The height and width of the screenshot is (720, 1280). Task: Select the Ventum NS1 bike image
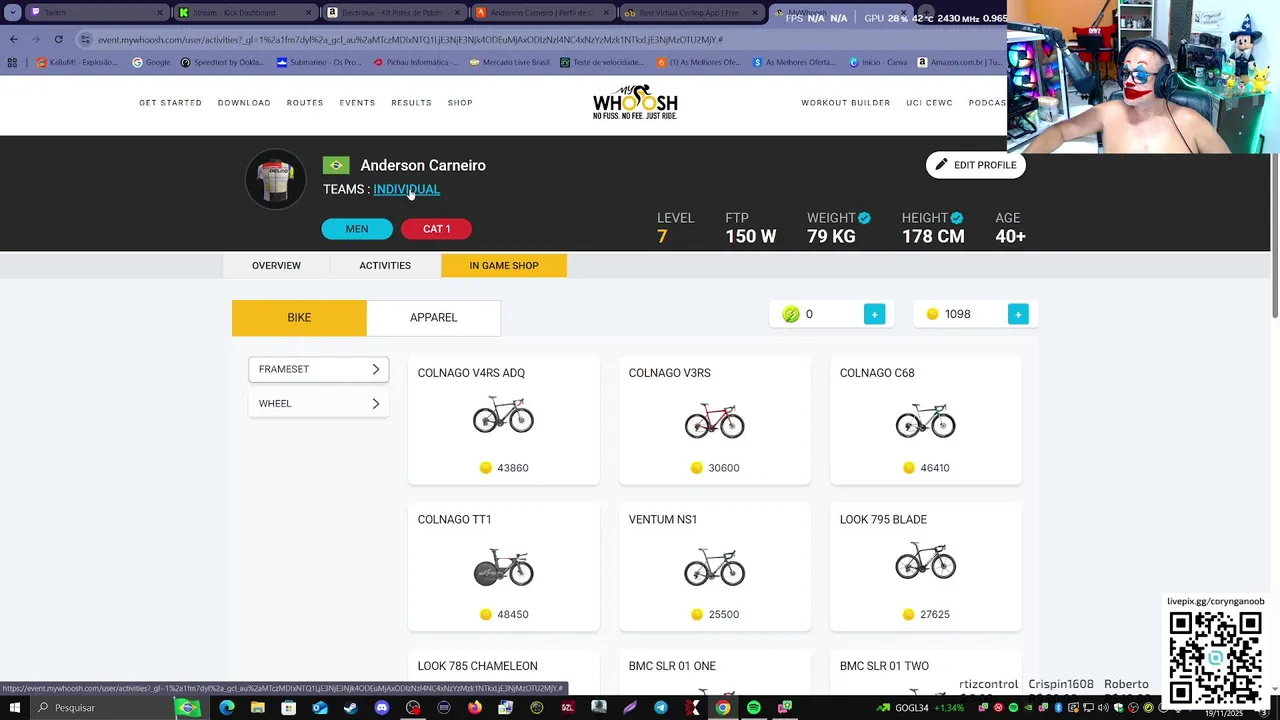(x=714, y=565)
